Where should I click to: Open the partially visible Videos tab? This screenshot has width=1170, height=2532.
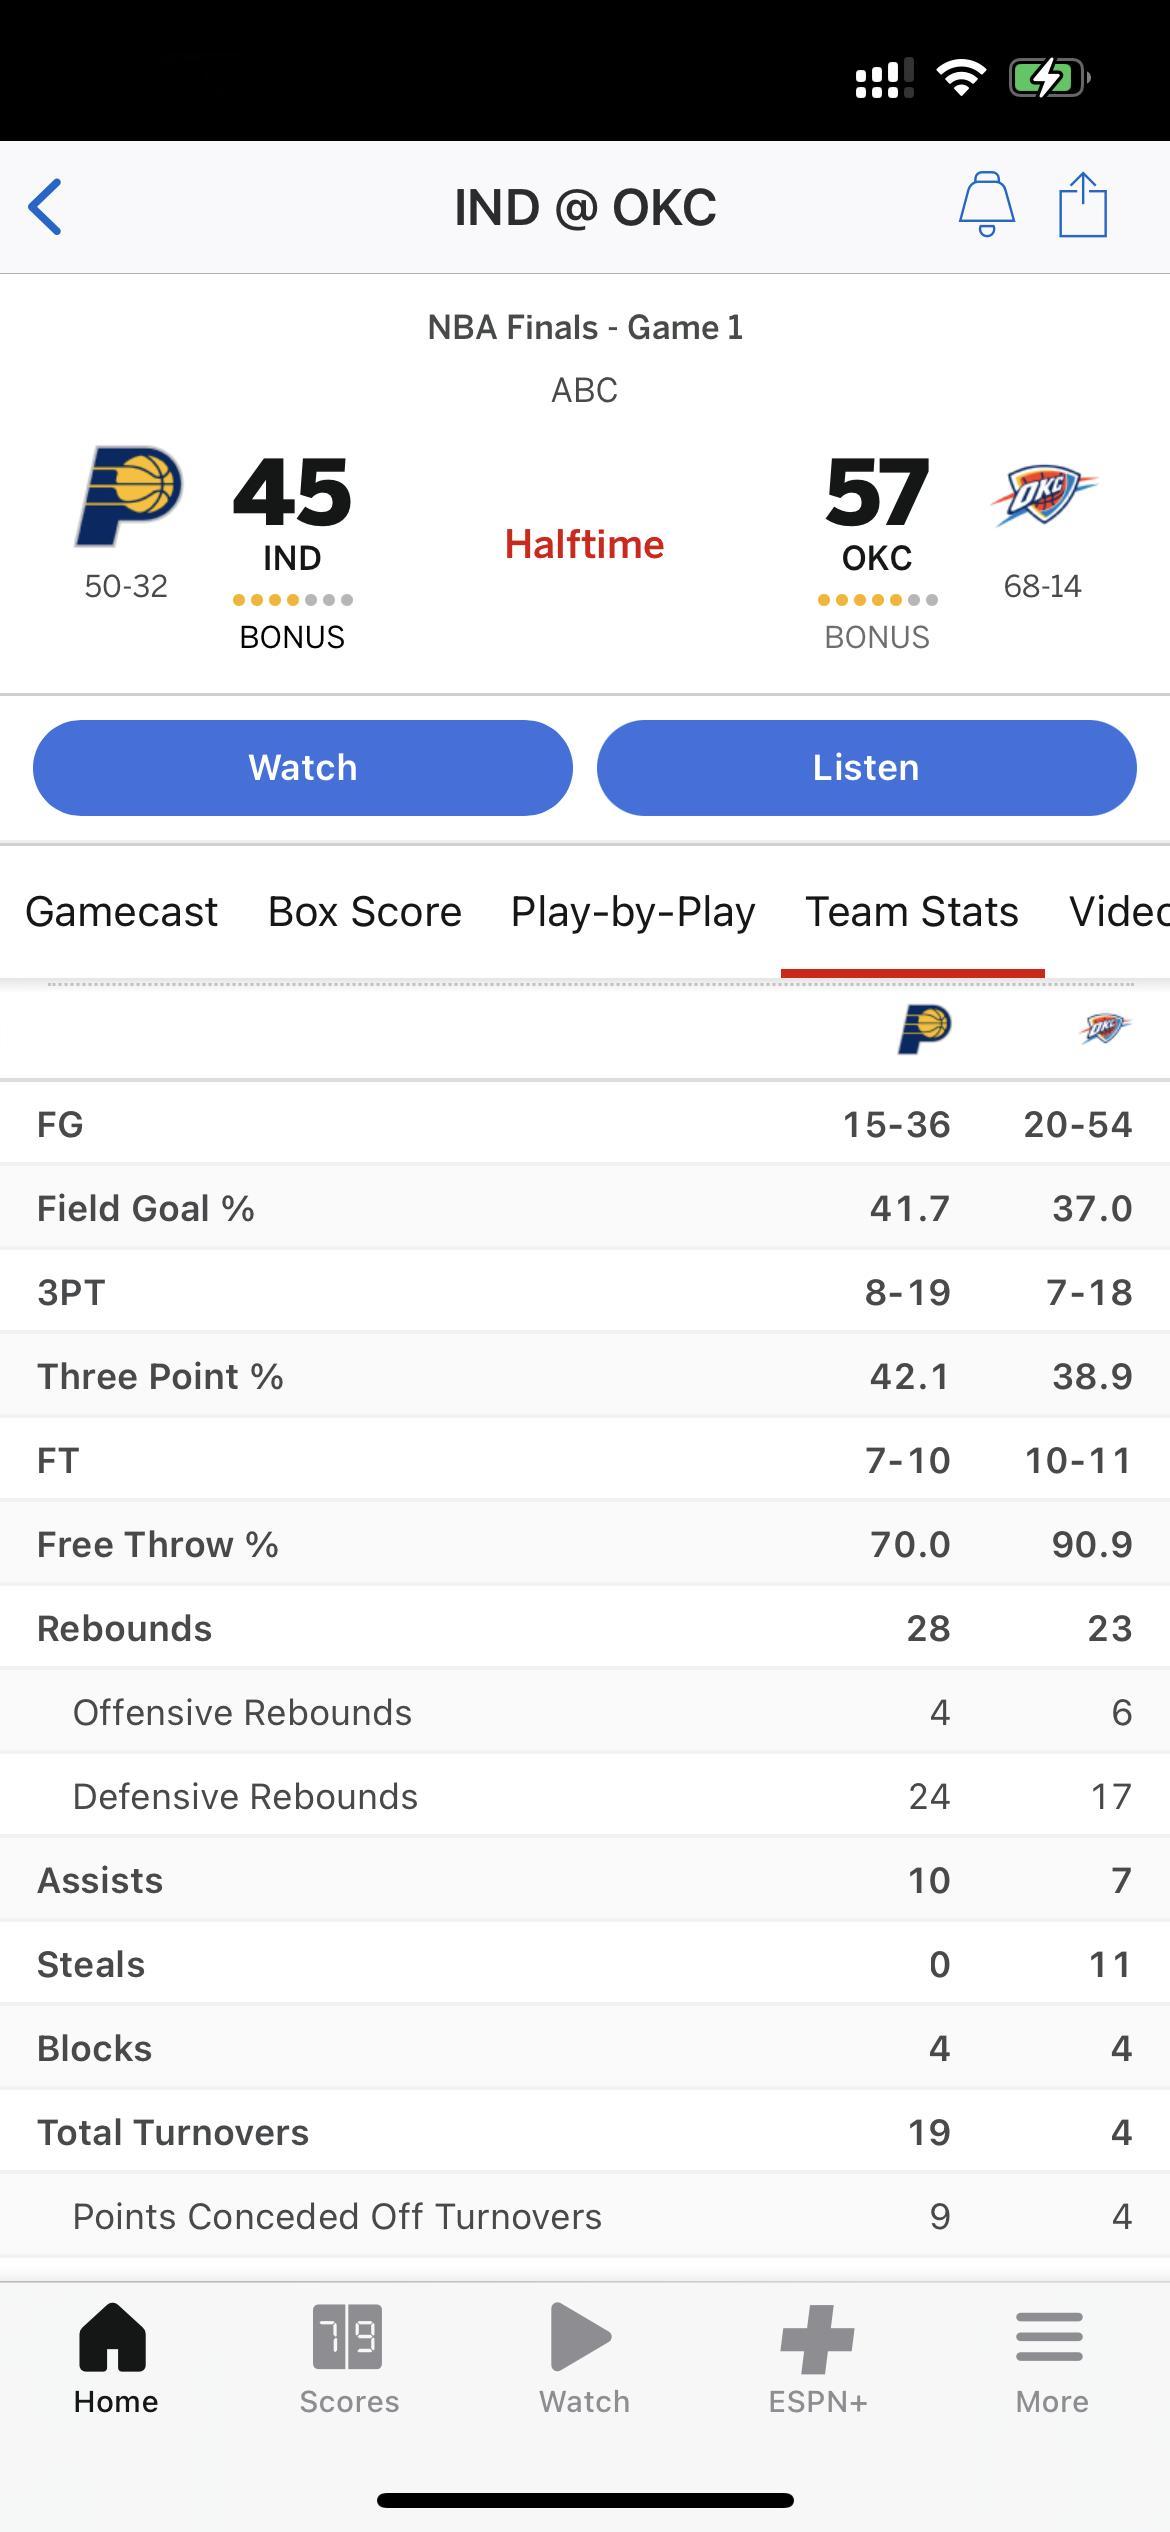tap(1119, 912)
